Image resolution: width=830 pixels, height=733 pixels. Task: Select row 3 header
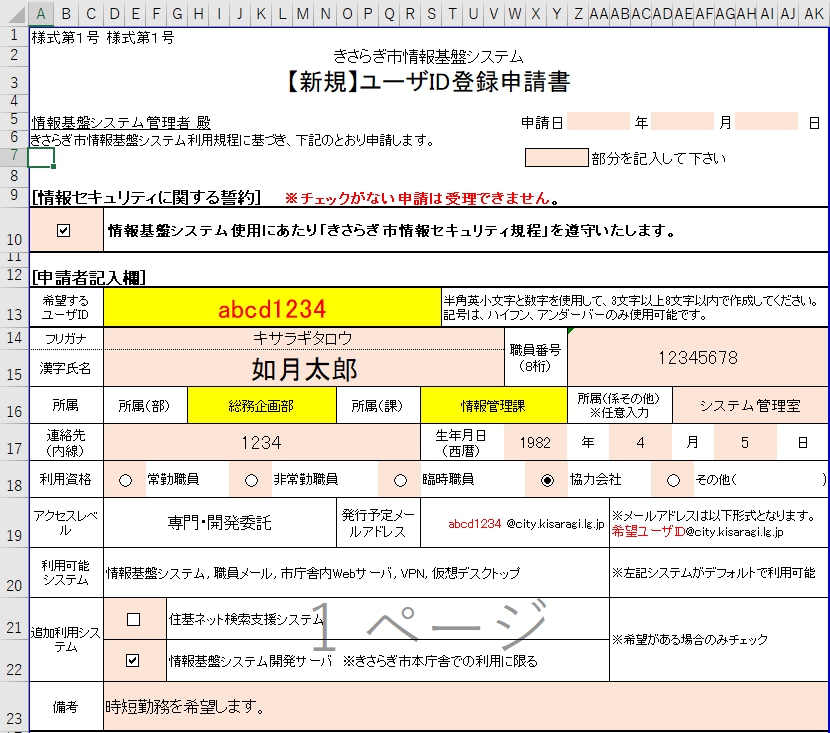(14, 82)
